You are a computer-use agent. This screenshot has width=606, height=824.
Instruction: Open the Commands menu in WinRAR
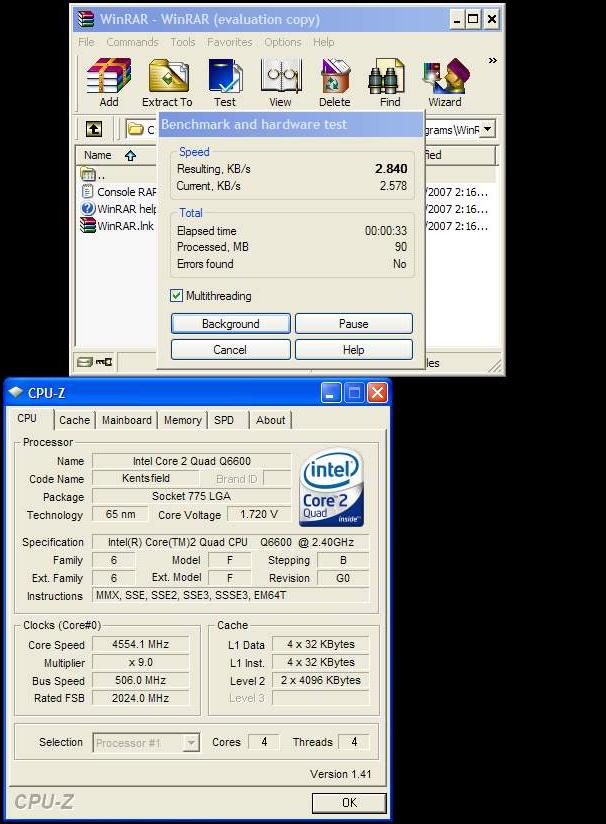pyautogui.click(x=132, y=42)
